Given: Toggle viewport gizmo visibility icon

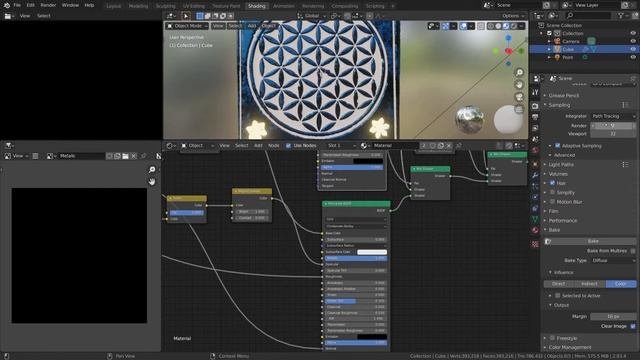Looking at the screenshot, I should coord(445,26).
